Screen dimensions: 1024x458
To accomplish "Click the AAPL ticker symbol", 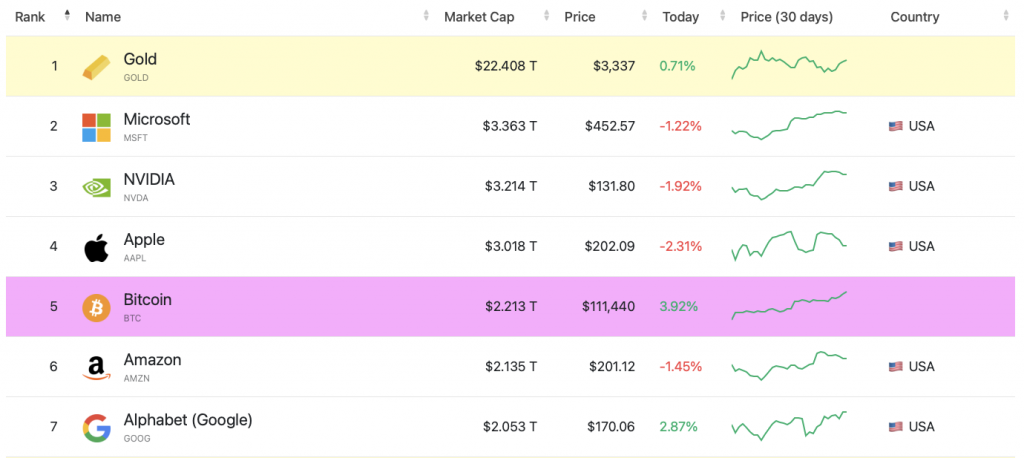I will [x=135, y=258].
